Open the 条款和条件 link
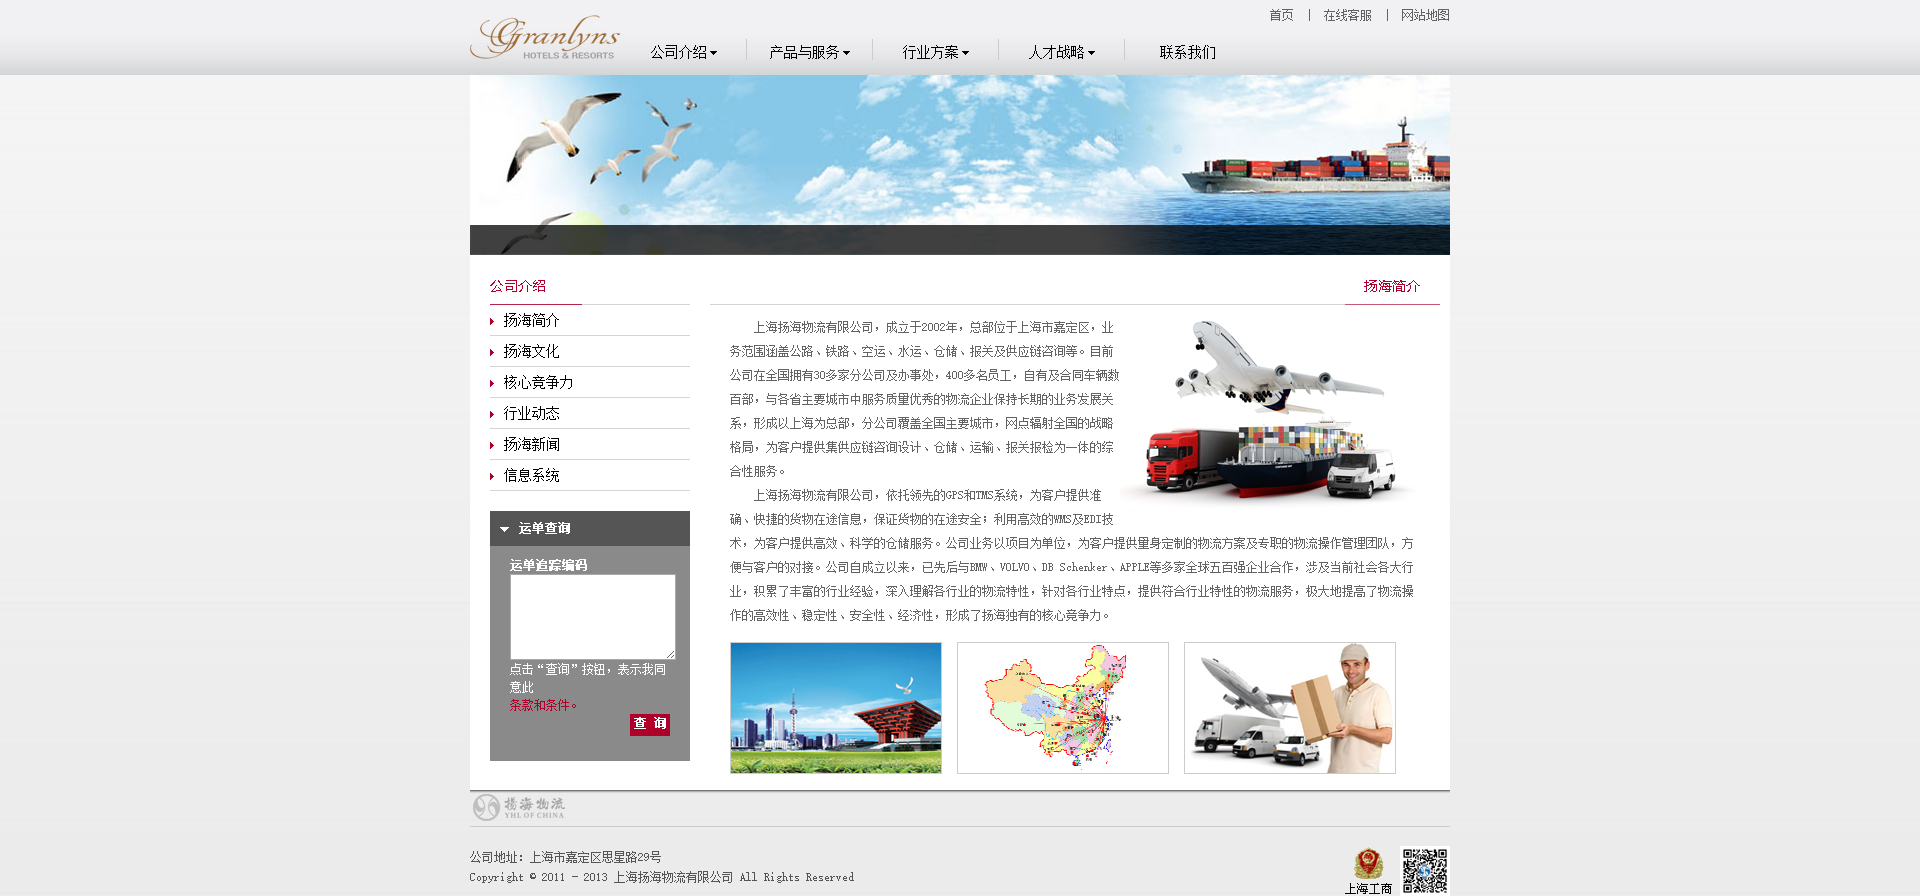The image size is (1920, 896). [542, 705]
